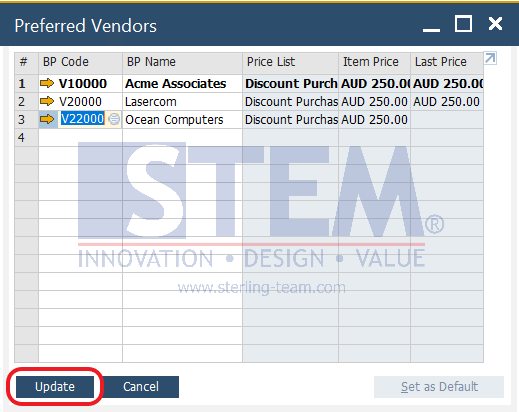Click the Last Price column header
519x412 pixels.
(447, 62)
